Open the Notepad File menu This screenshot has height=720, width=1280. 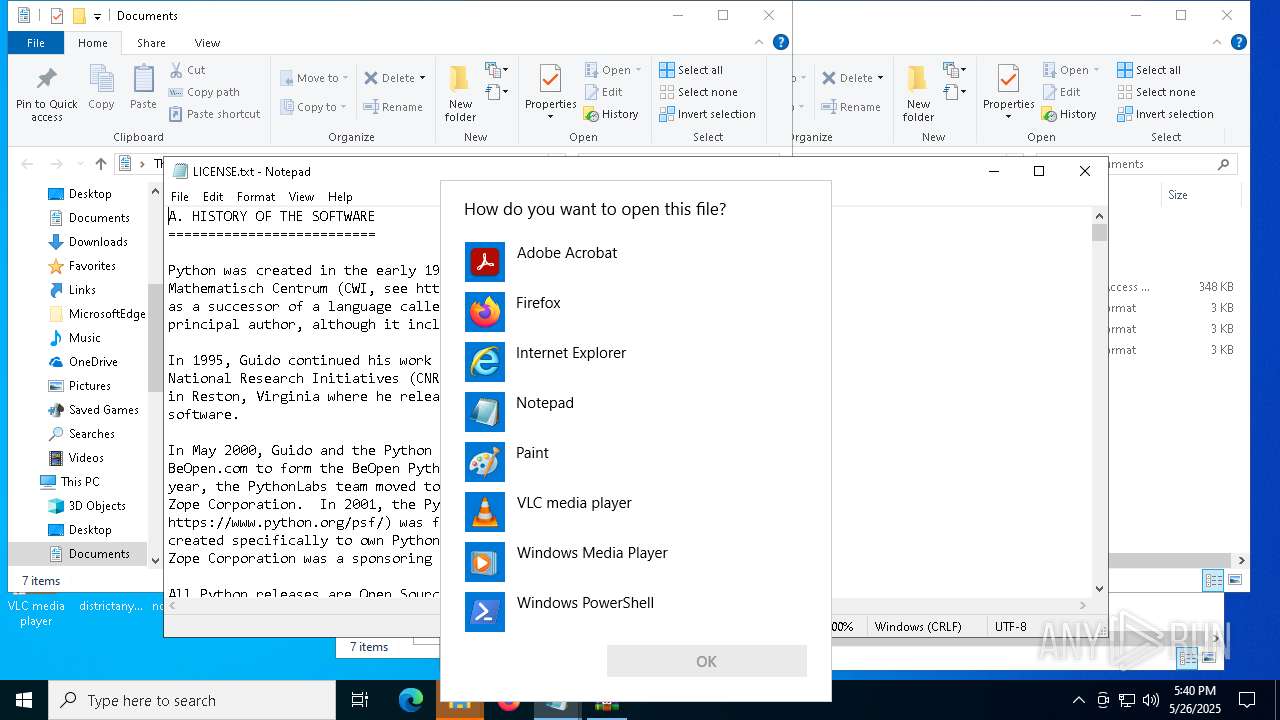point(179,197)
